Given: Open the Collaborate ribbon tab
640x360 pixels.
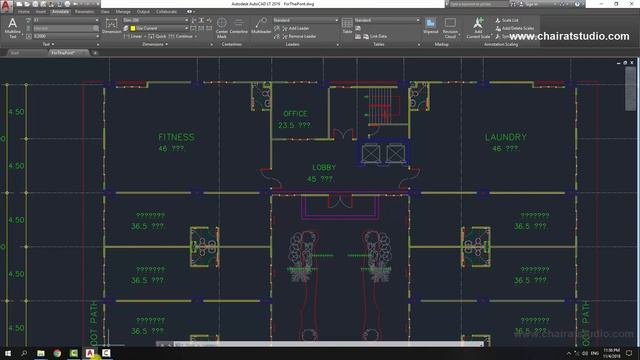Looking at the screenshot, I should [166, 12].
